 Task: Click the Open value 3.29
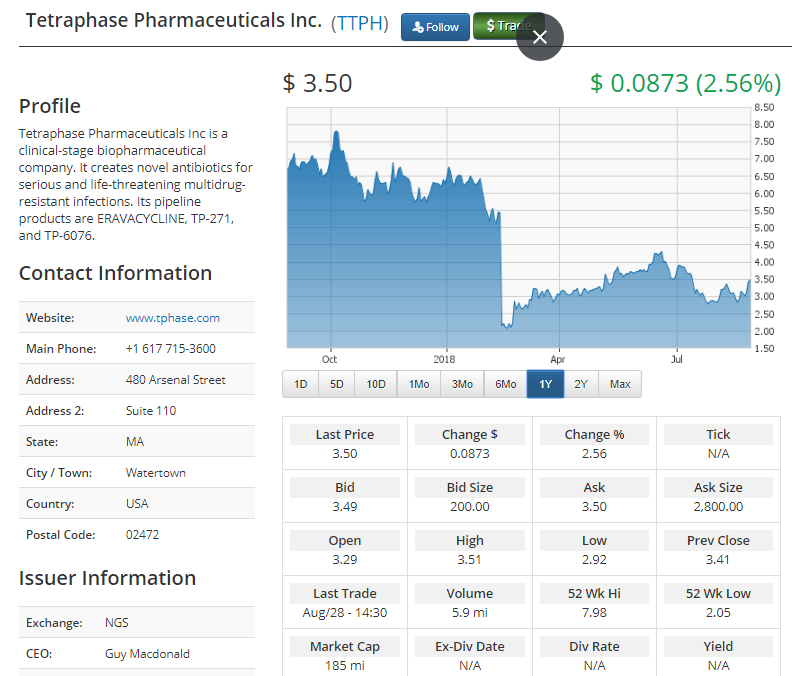[x=344, y=560]
